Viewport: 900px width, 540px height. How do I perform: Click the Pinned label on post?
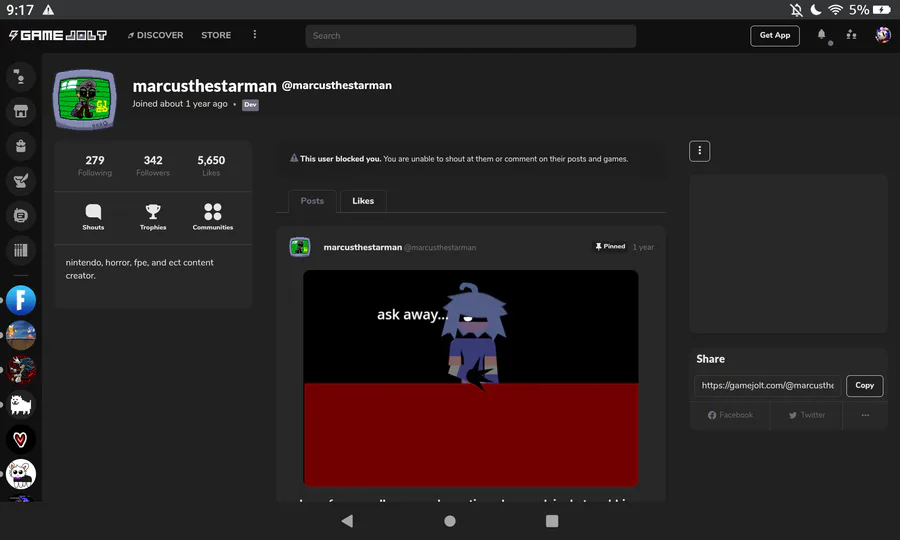[x=610, y=246]
